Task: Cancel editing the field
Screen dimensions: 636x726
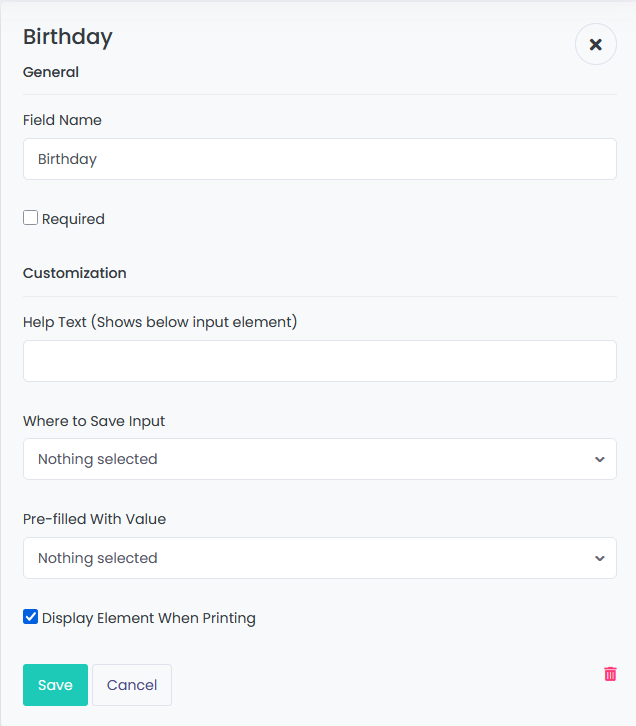Action: pos(132,685)
